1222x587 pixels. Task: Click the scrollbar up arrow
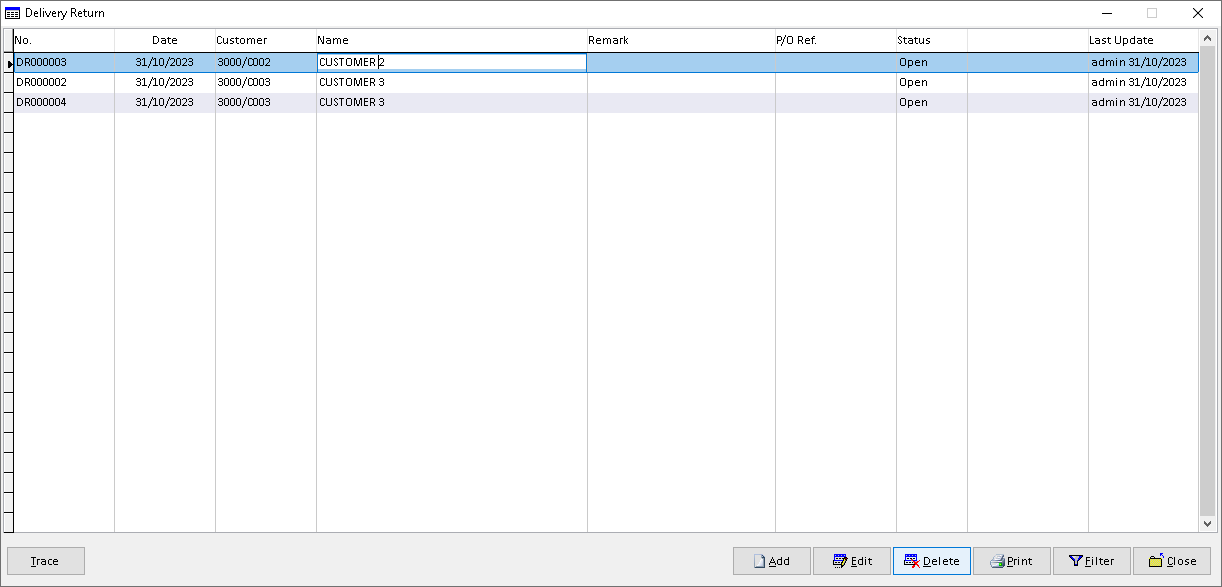[1207, 38]
